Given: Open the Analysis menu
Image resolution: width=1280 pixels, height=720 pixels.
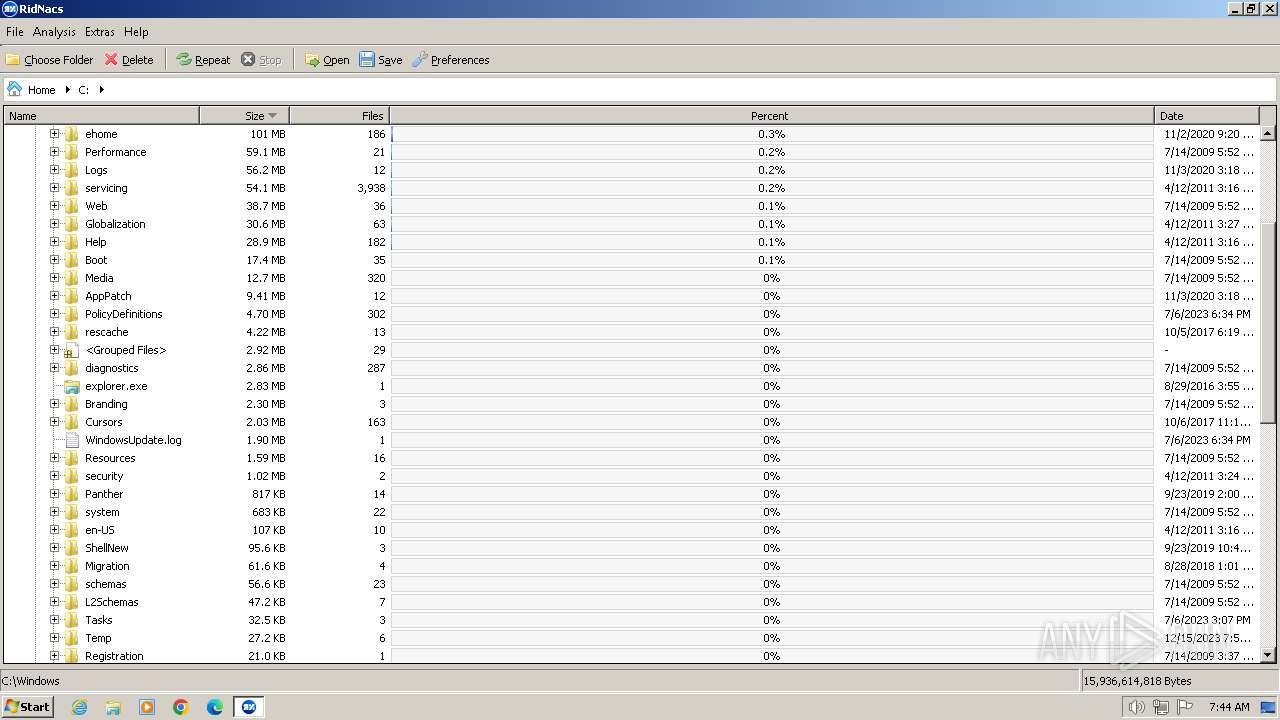Looking at the screenshot, I should tap(54, 32).
